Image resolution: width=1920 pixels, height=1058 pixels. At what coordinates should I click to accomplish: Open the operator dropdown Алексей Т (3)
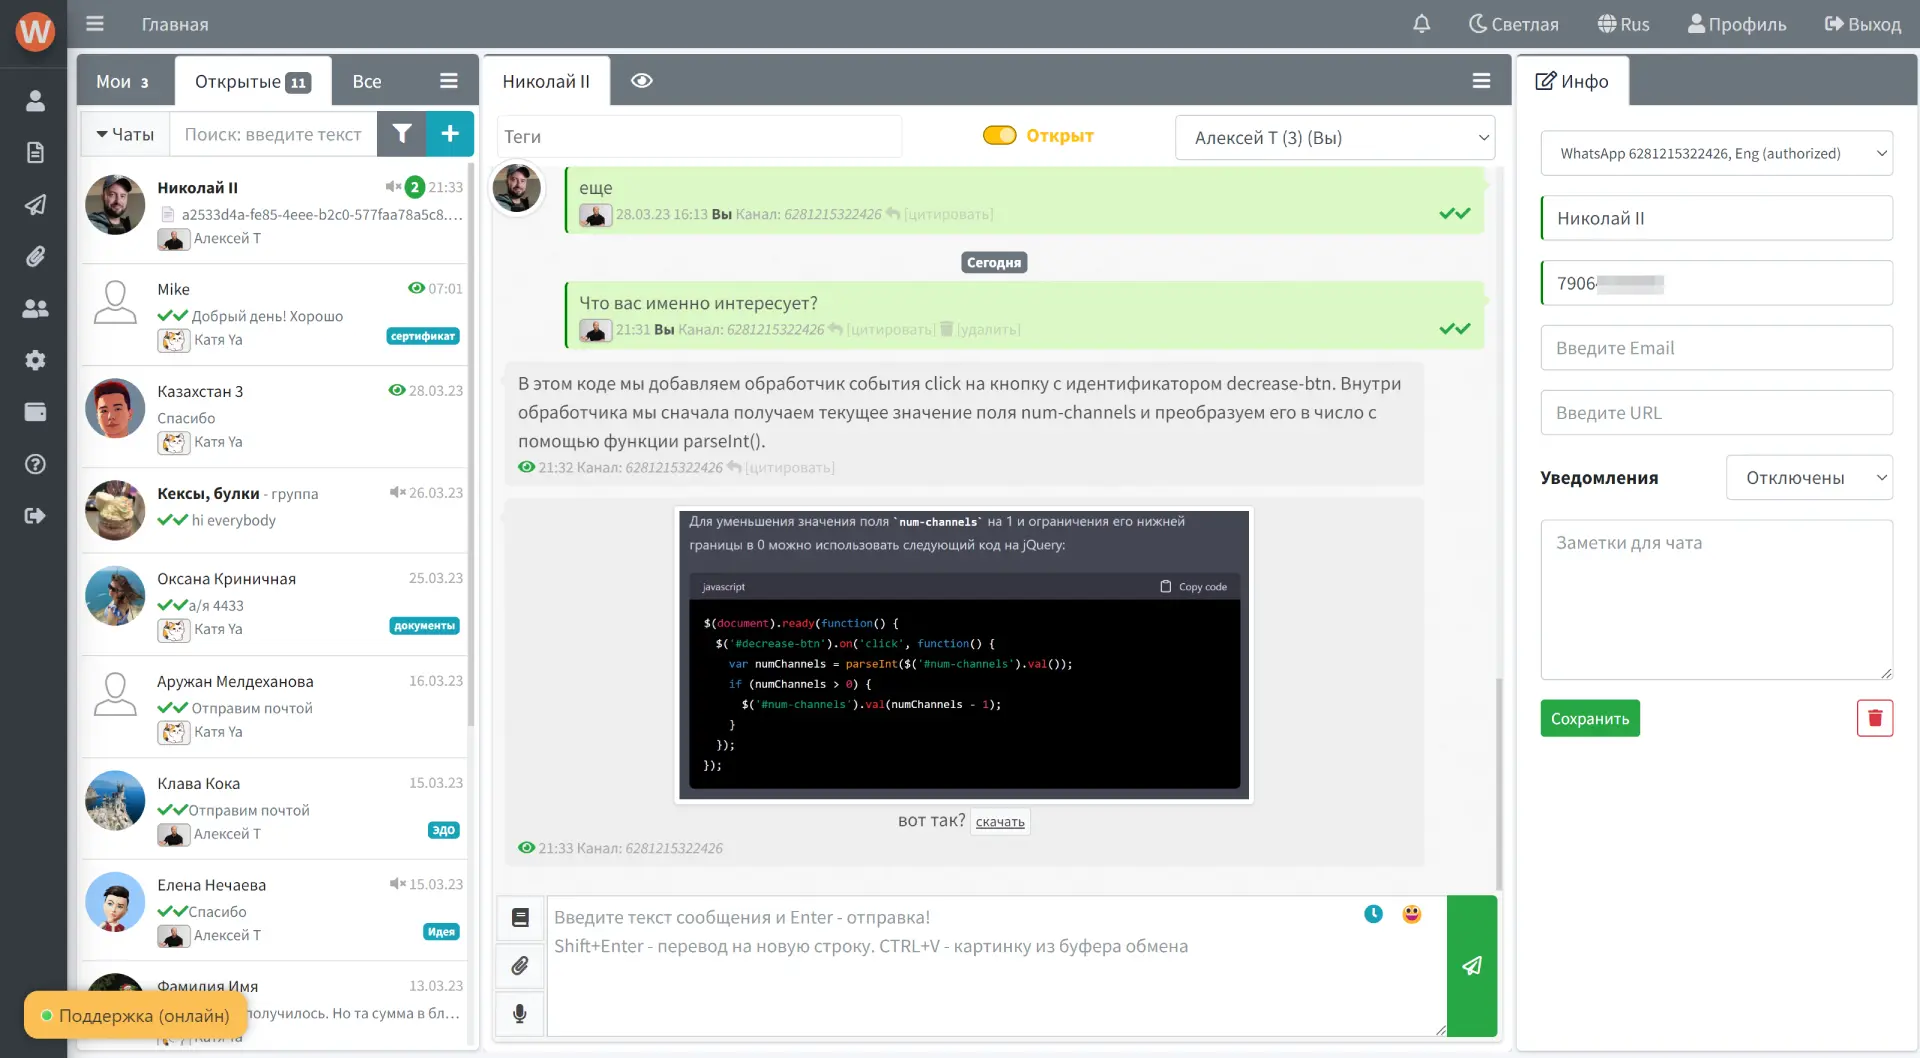(x=1334, y=138)
